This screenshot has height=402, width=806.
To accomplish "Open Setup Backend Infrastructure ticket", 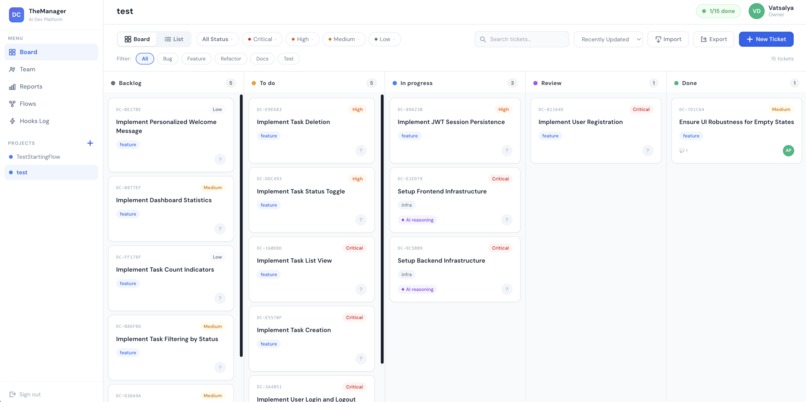I will pyautogui.click(x=455, y=269).
